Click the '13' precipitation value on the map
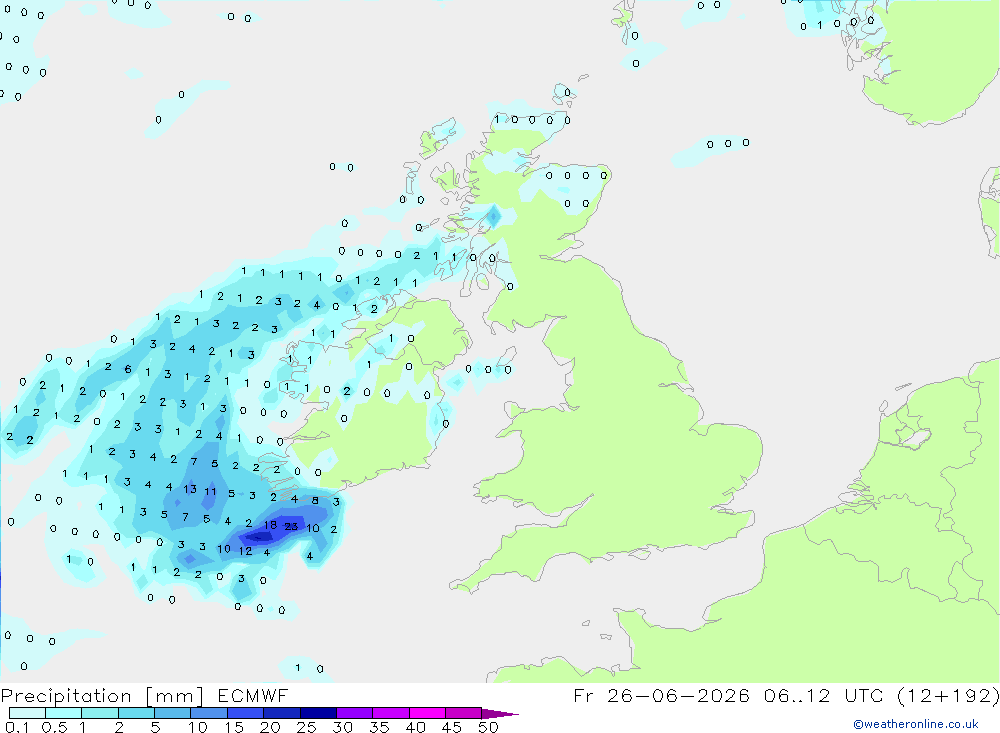 (190, 489)
